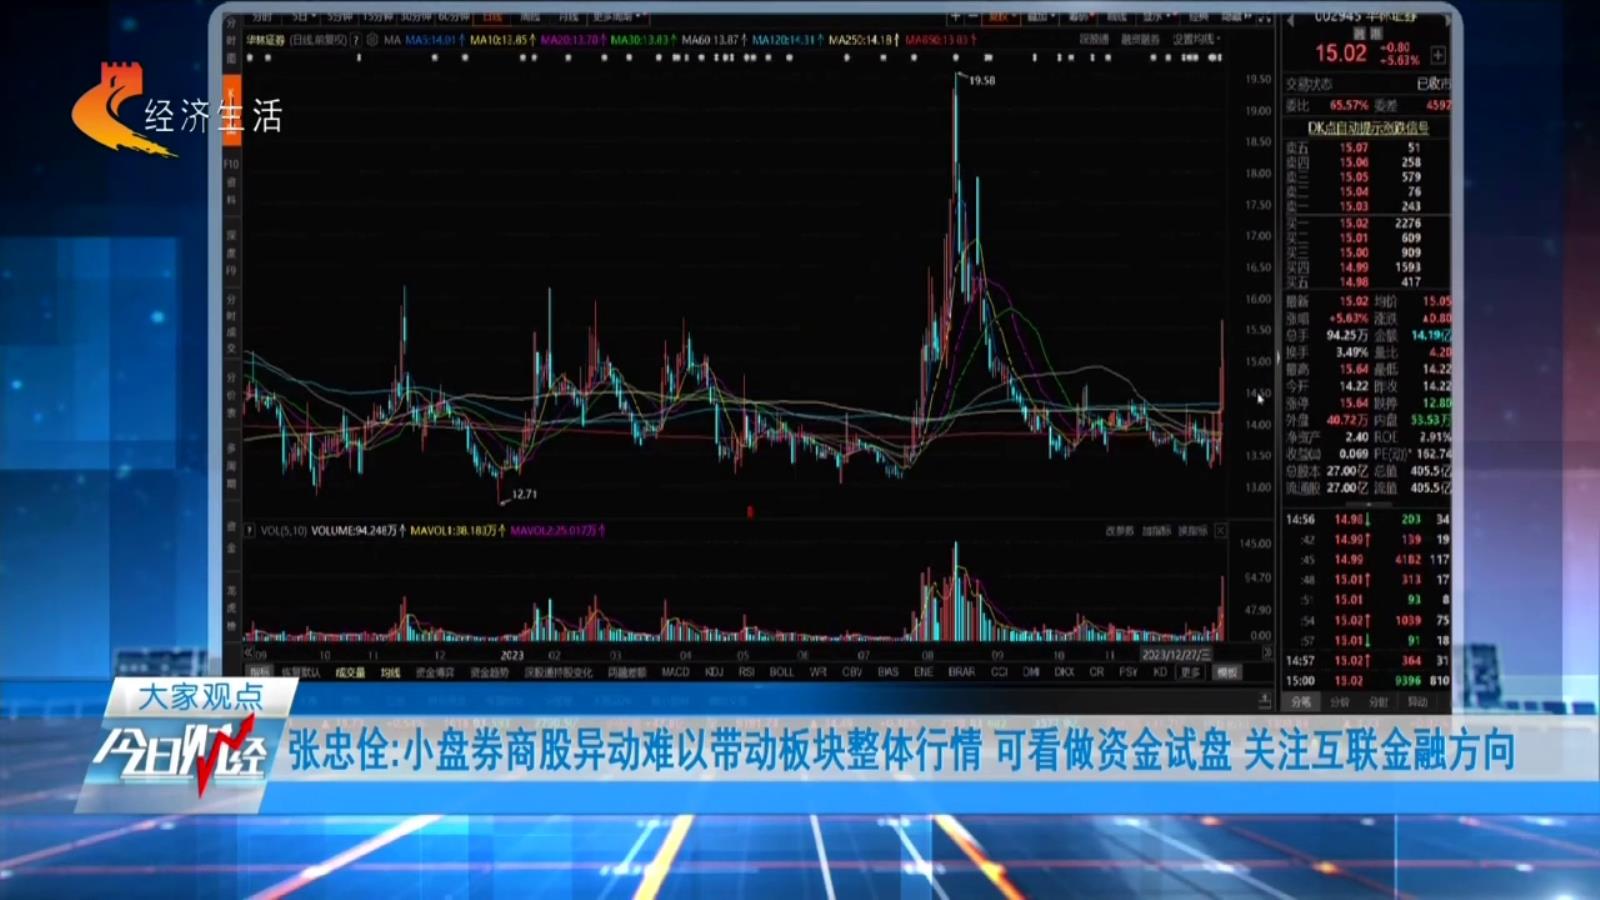This screenshot has width=1600, height=900.
Task: Enable the RSI indicator
Action: [746, 672]
